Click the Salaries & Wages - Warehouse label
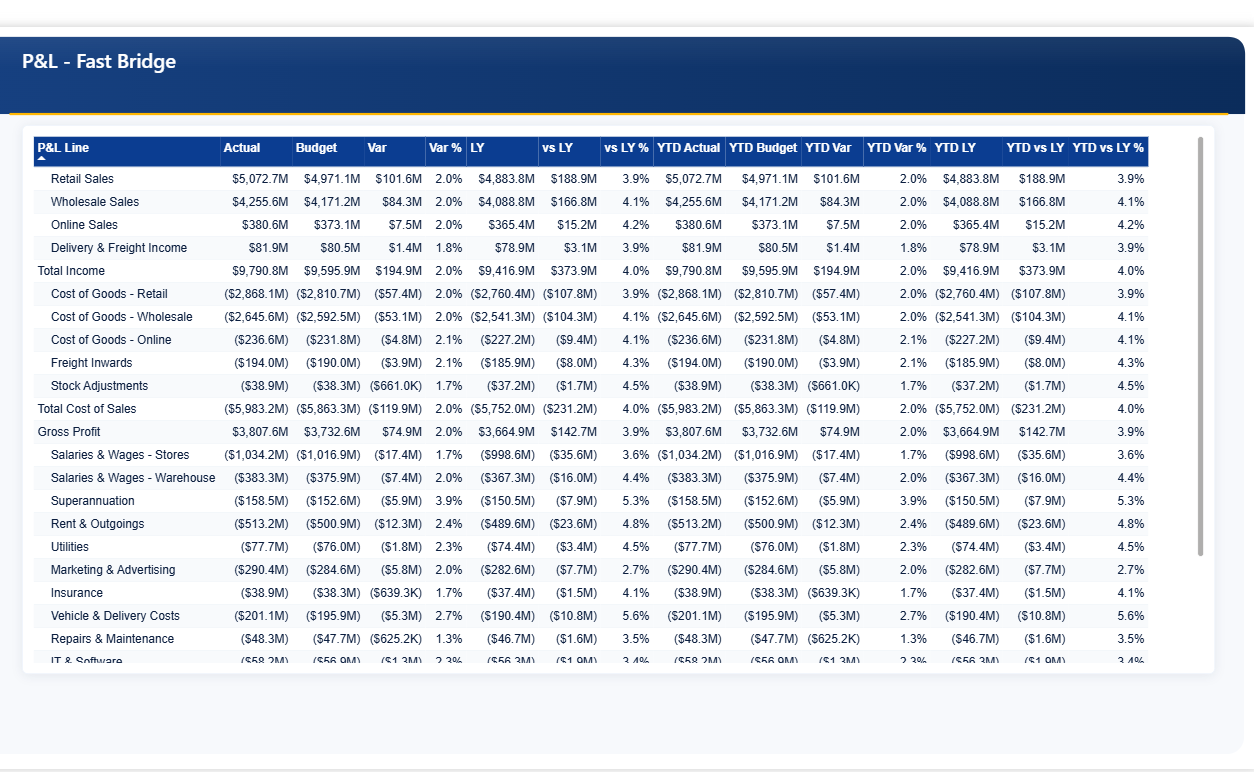 tap(133, 478)
